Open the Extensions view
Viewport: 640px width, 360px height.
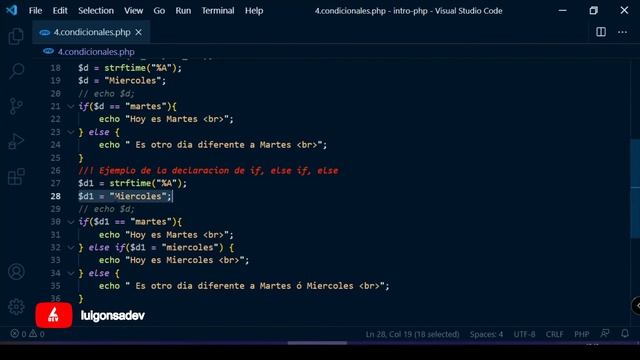(16, 176)
